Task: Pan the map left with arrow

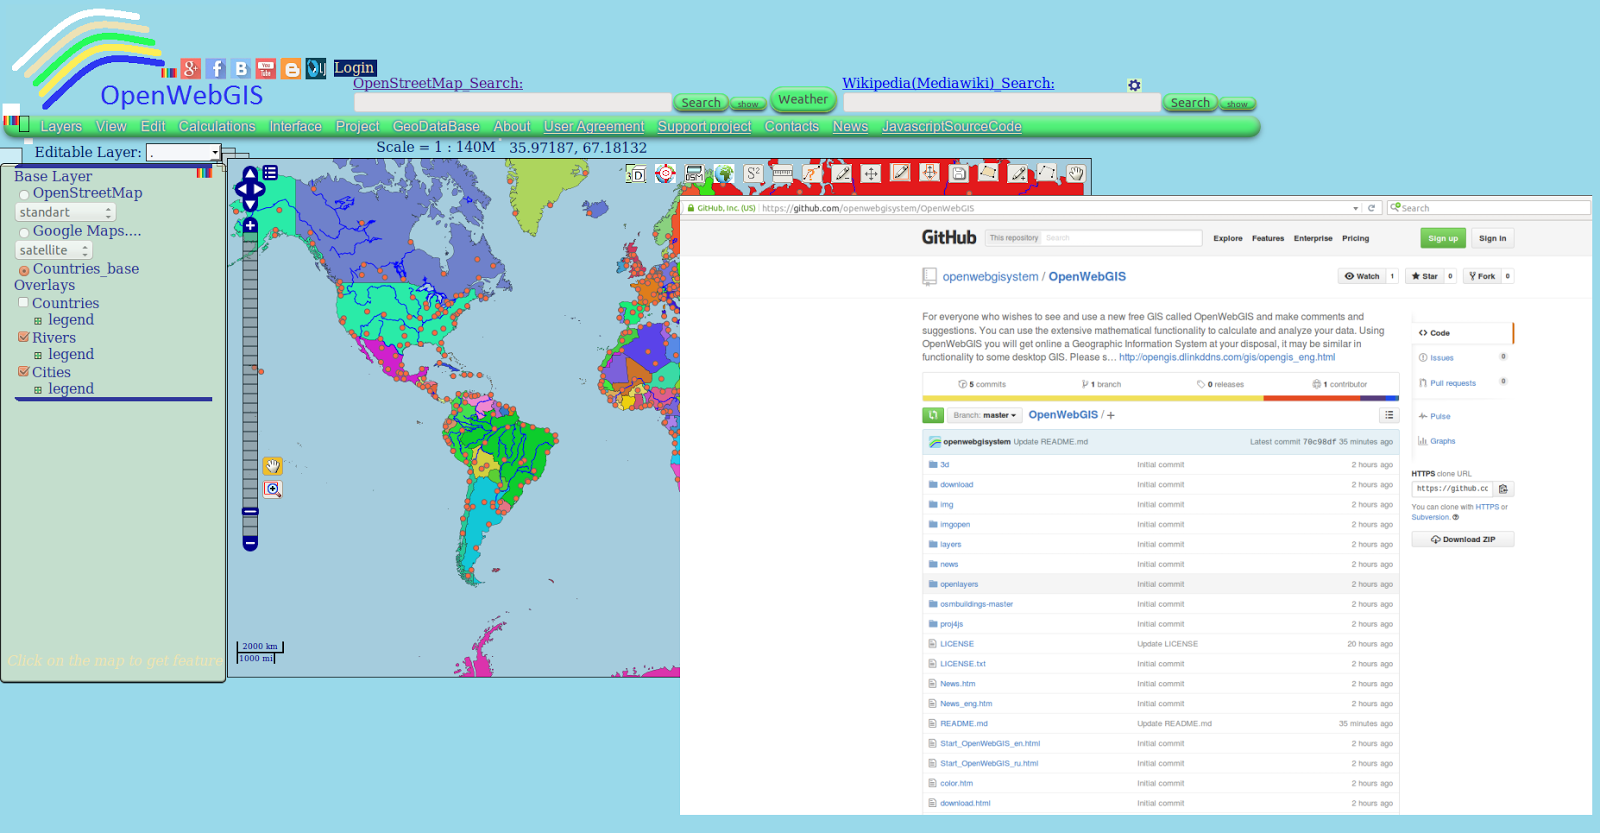Action: pos(241,189)
